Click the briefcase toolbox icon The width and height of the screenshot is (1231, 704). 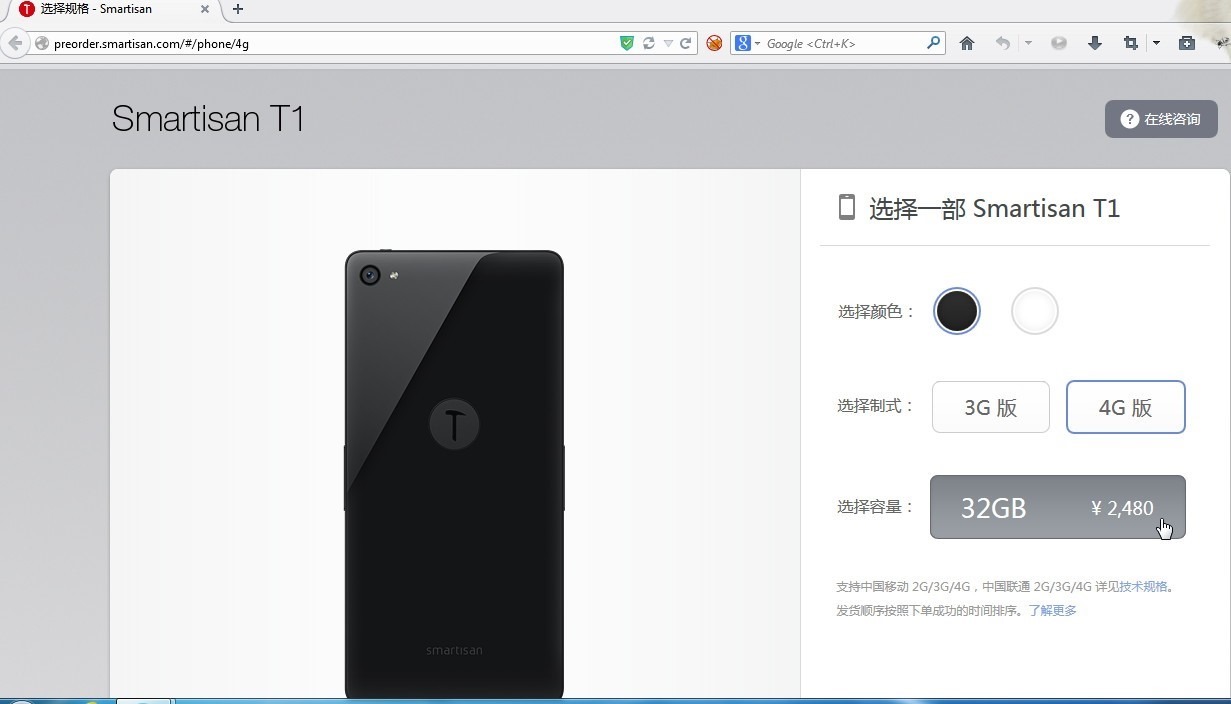[x=1187, y=43]
